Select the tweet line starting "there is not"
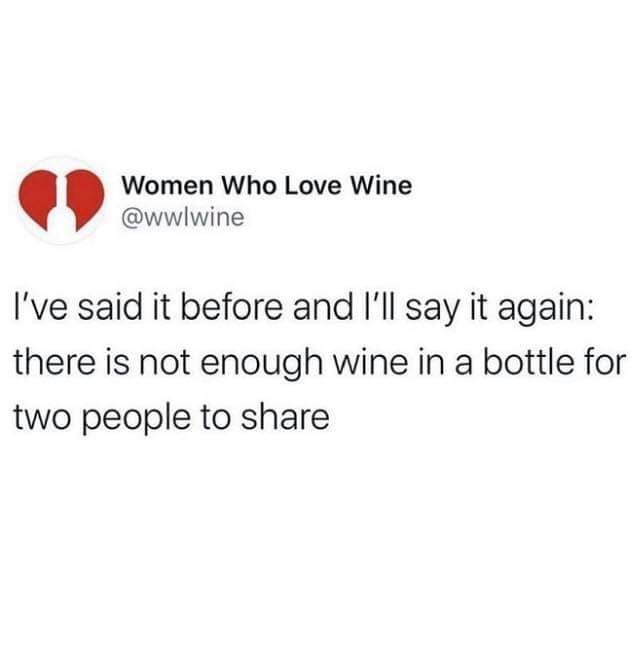The image size is (640, 662). coord(320,364)
